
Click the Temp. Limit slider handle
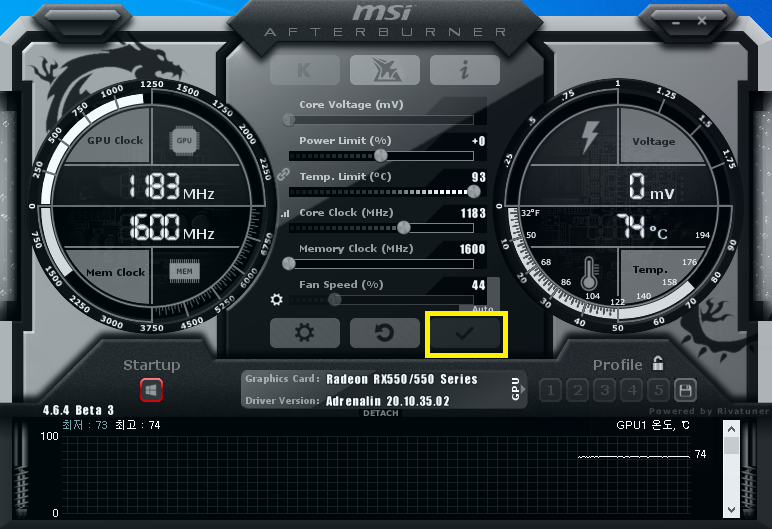click(474, 192)
